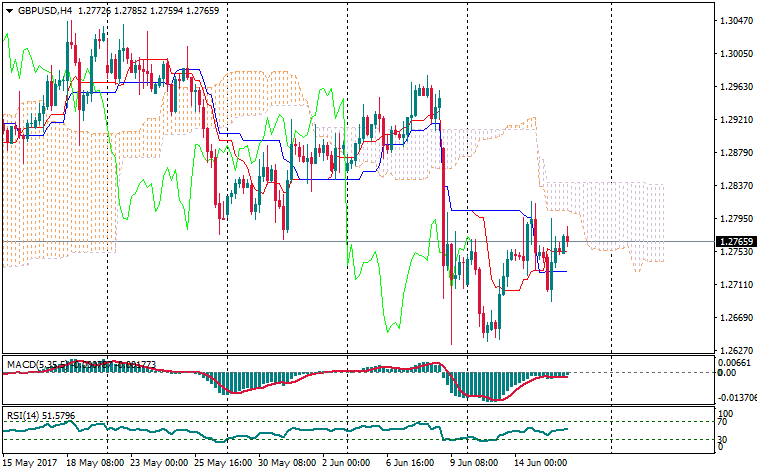
Task: Open the dropdown arrow beside GBPUSD,H4
Action: [9, 10]
